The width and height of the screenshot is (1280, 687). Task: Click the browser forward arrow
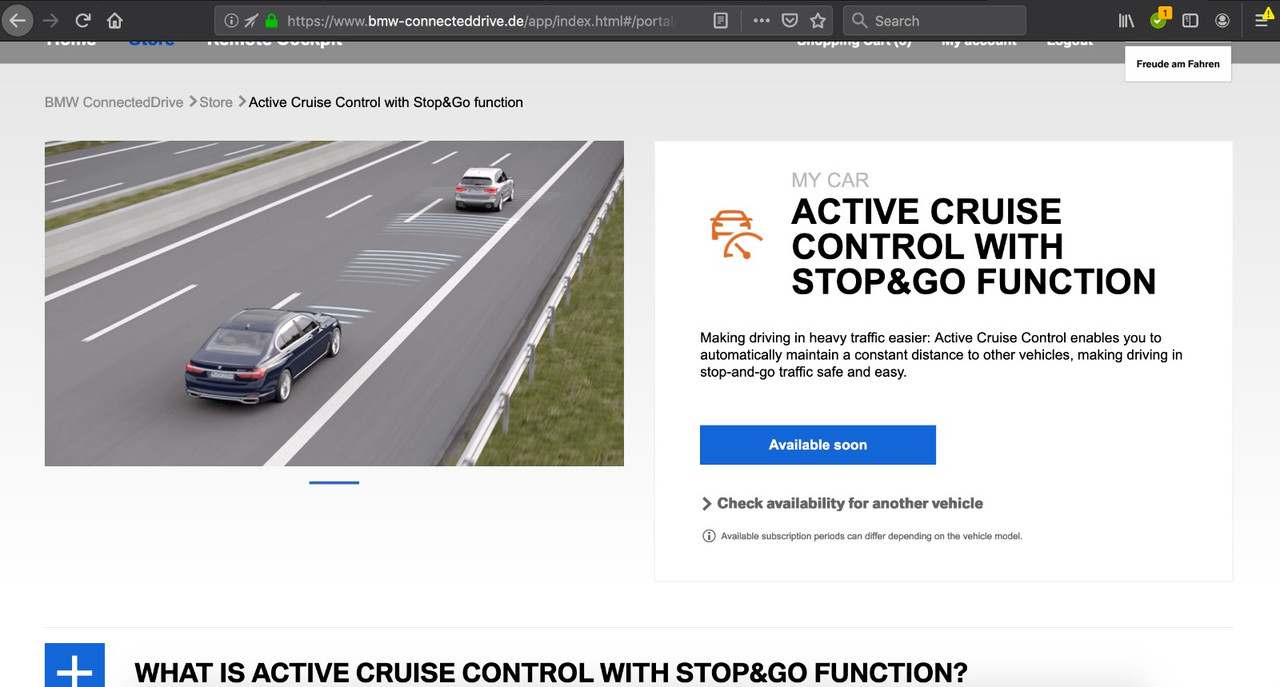(51, 20)
